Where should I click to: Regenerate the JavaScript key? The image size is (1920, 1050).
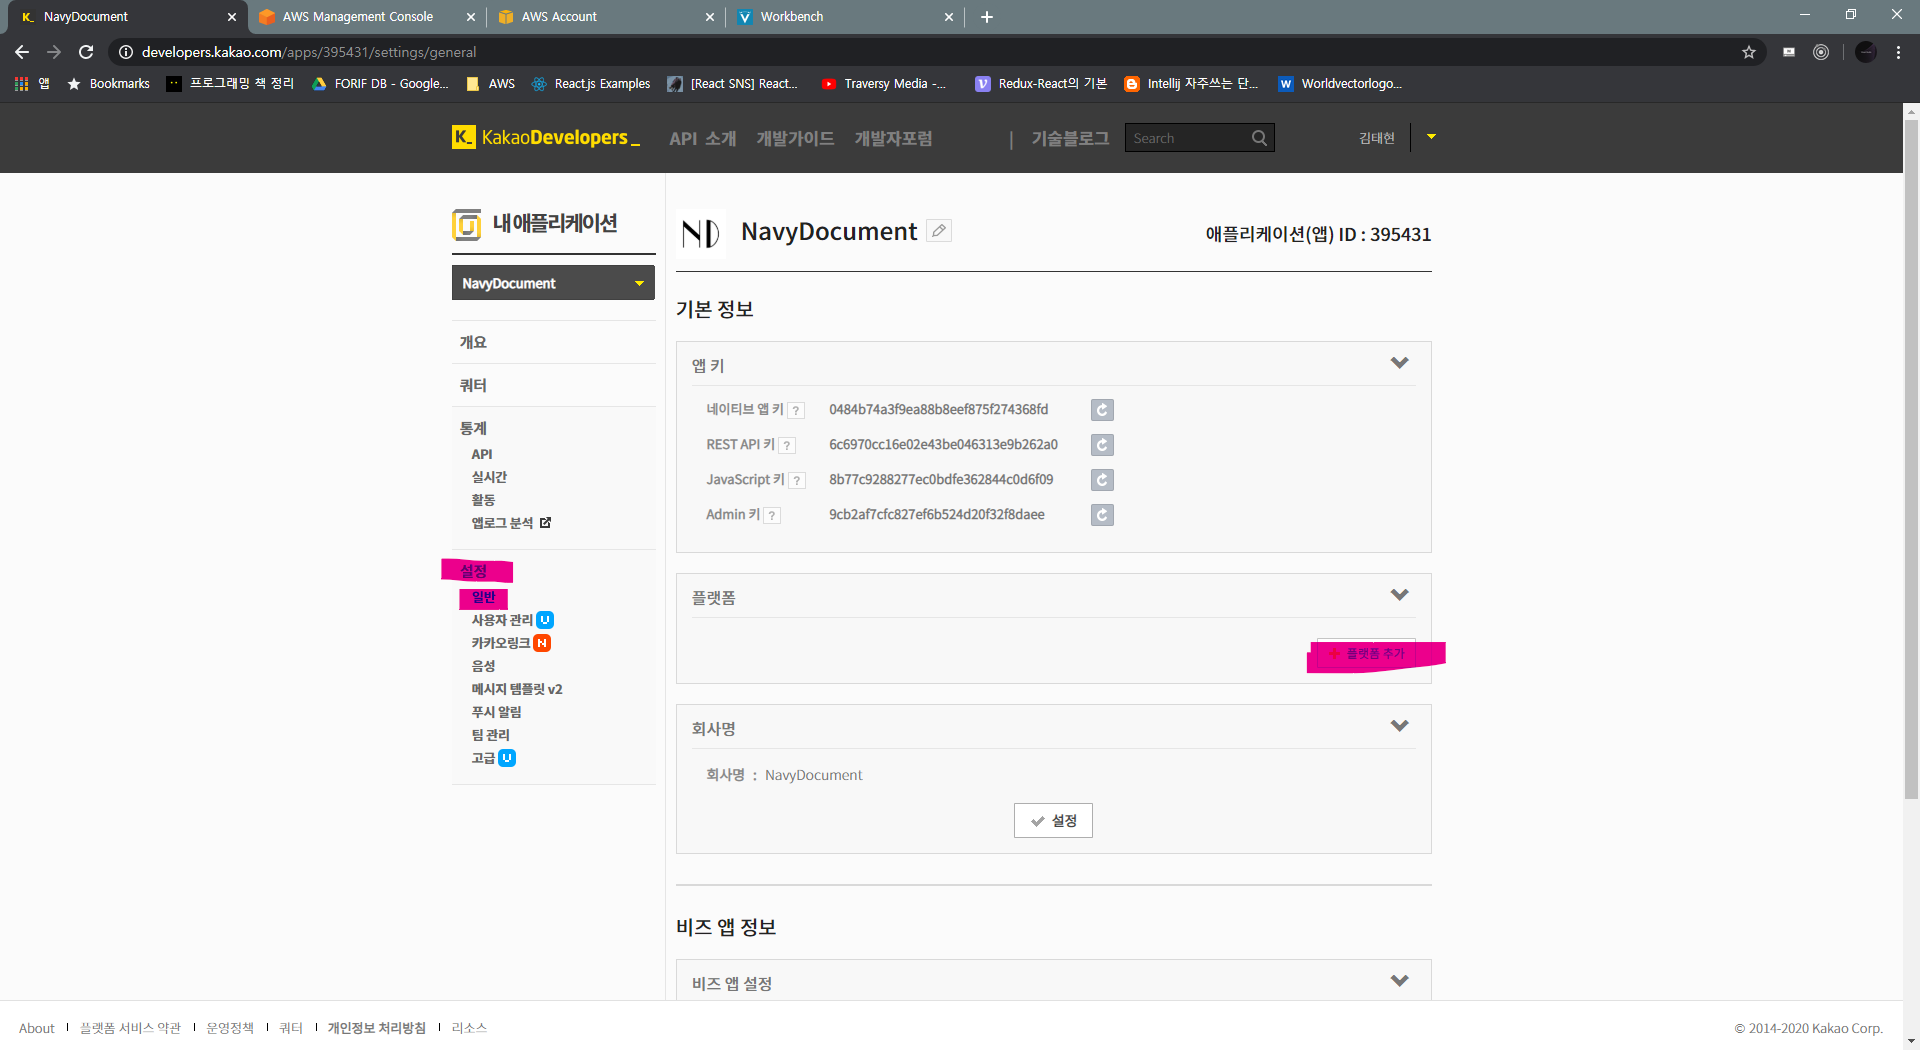[1102, 480]
